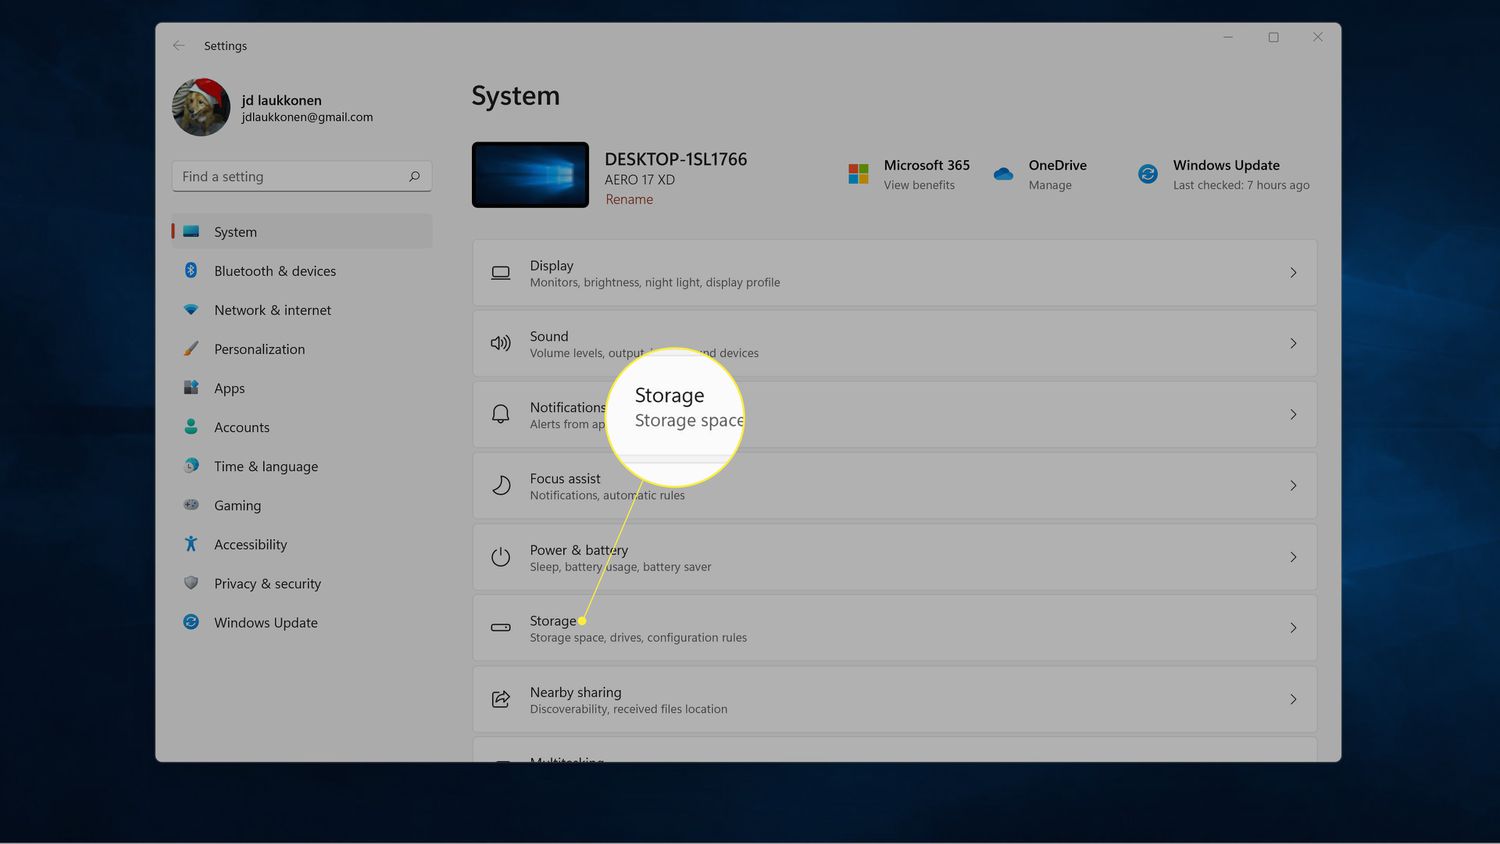Click the Windows Update sync icon in sidebar

191,621
